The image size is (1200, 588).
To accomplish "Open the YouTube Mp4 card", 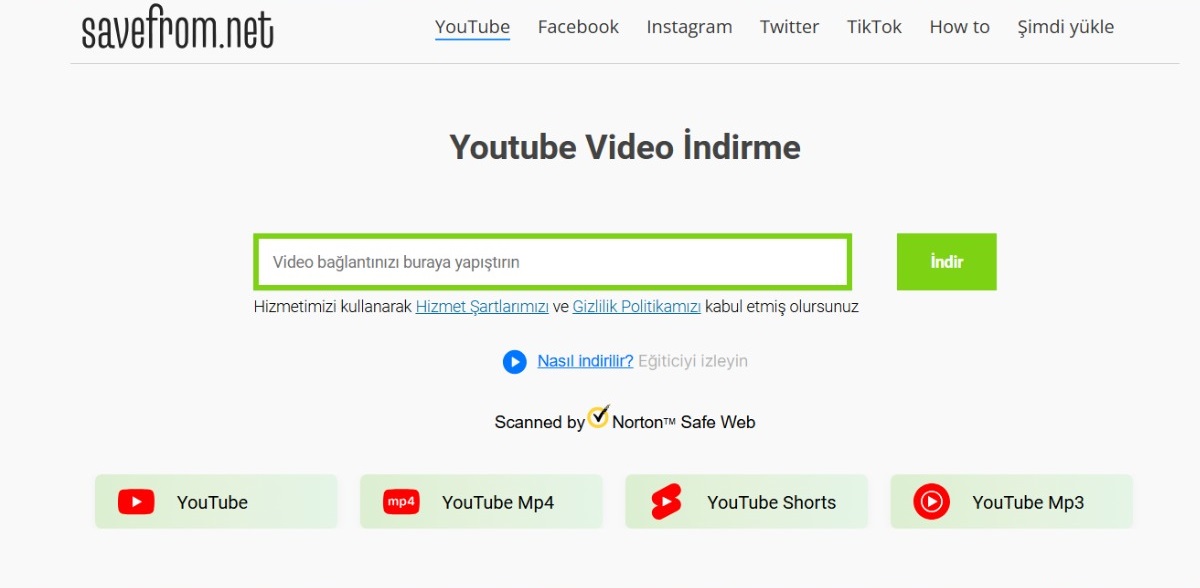I will (481, 501).
